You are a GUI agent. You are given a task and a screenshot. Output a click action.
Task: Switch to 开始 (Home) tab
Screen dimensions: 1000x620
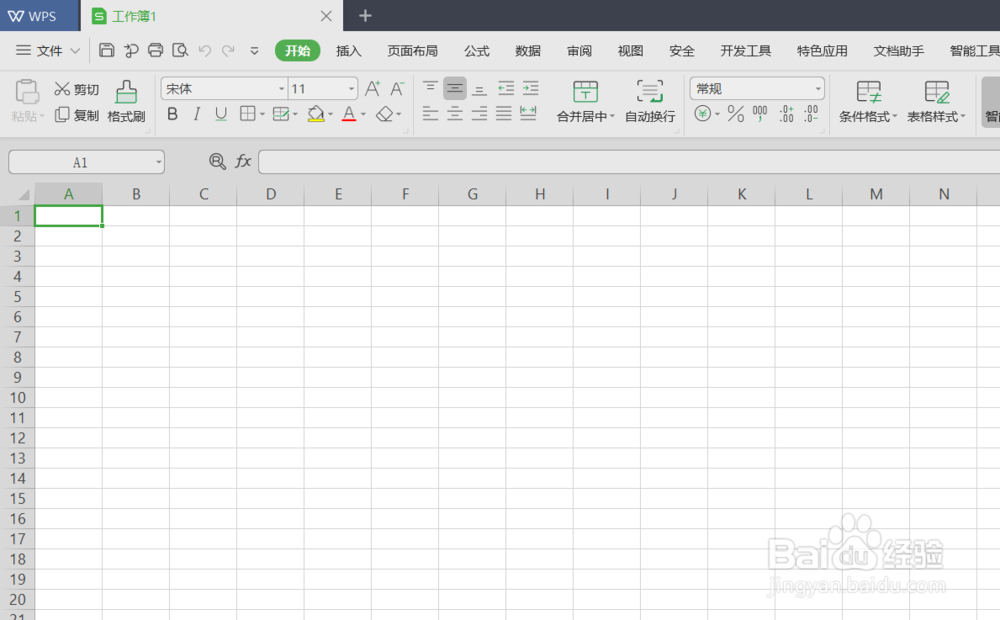pyautogui.click(x=297, y=50)
